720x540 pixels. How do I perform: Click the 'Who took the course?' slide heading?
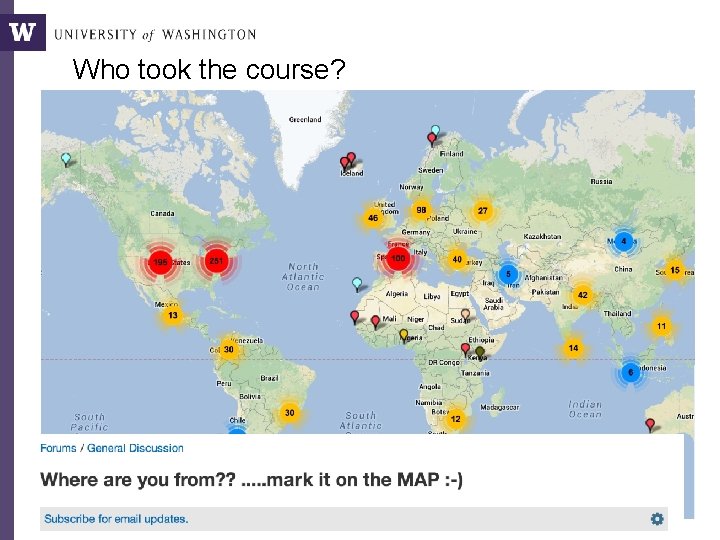pyautogui.click(x=209, y=69)
